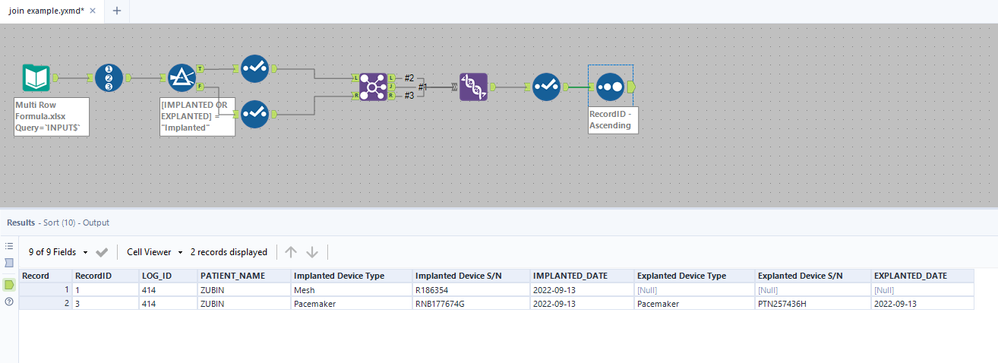Click the RecordID - Ascending annotation
The height and width of the screenshot is (363, 998).
(x=612, y=120)
